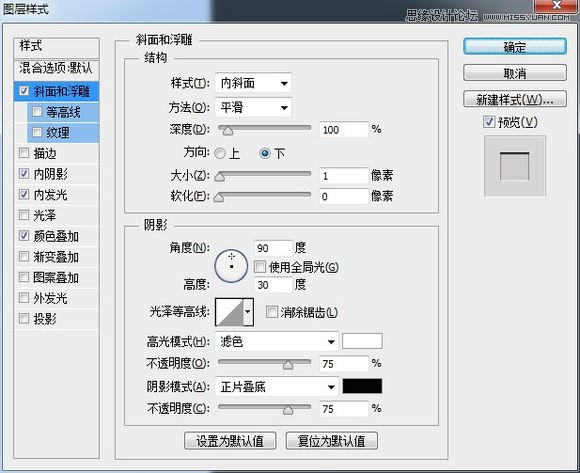Open 描边 settings row
Image resolution: width=580 pixels, height=473 pixels.
click(x=56, y=153)
